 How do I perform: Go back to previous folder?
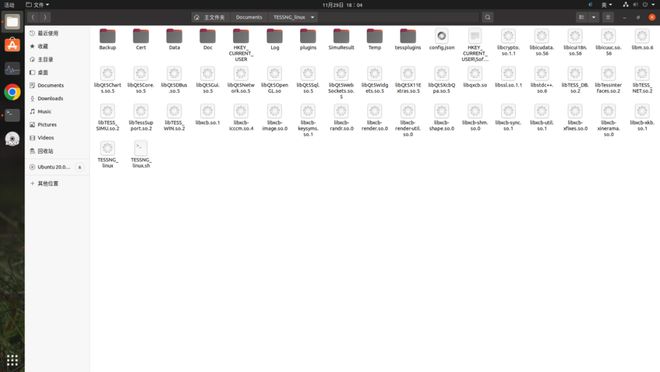pyautogui.click(x=33, y=17)
